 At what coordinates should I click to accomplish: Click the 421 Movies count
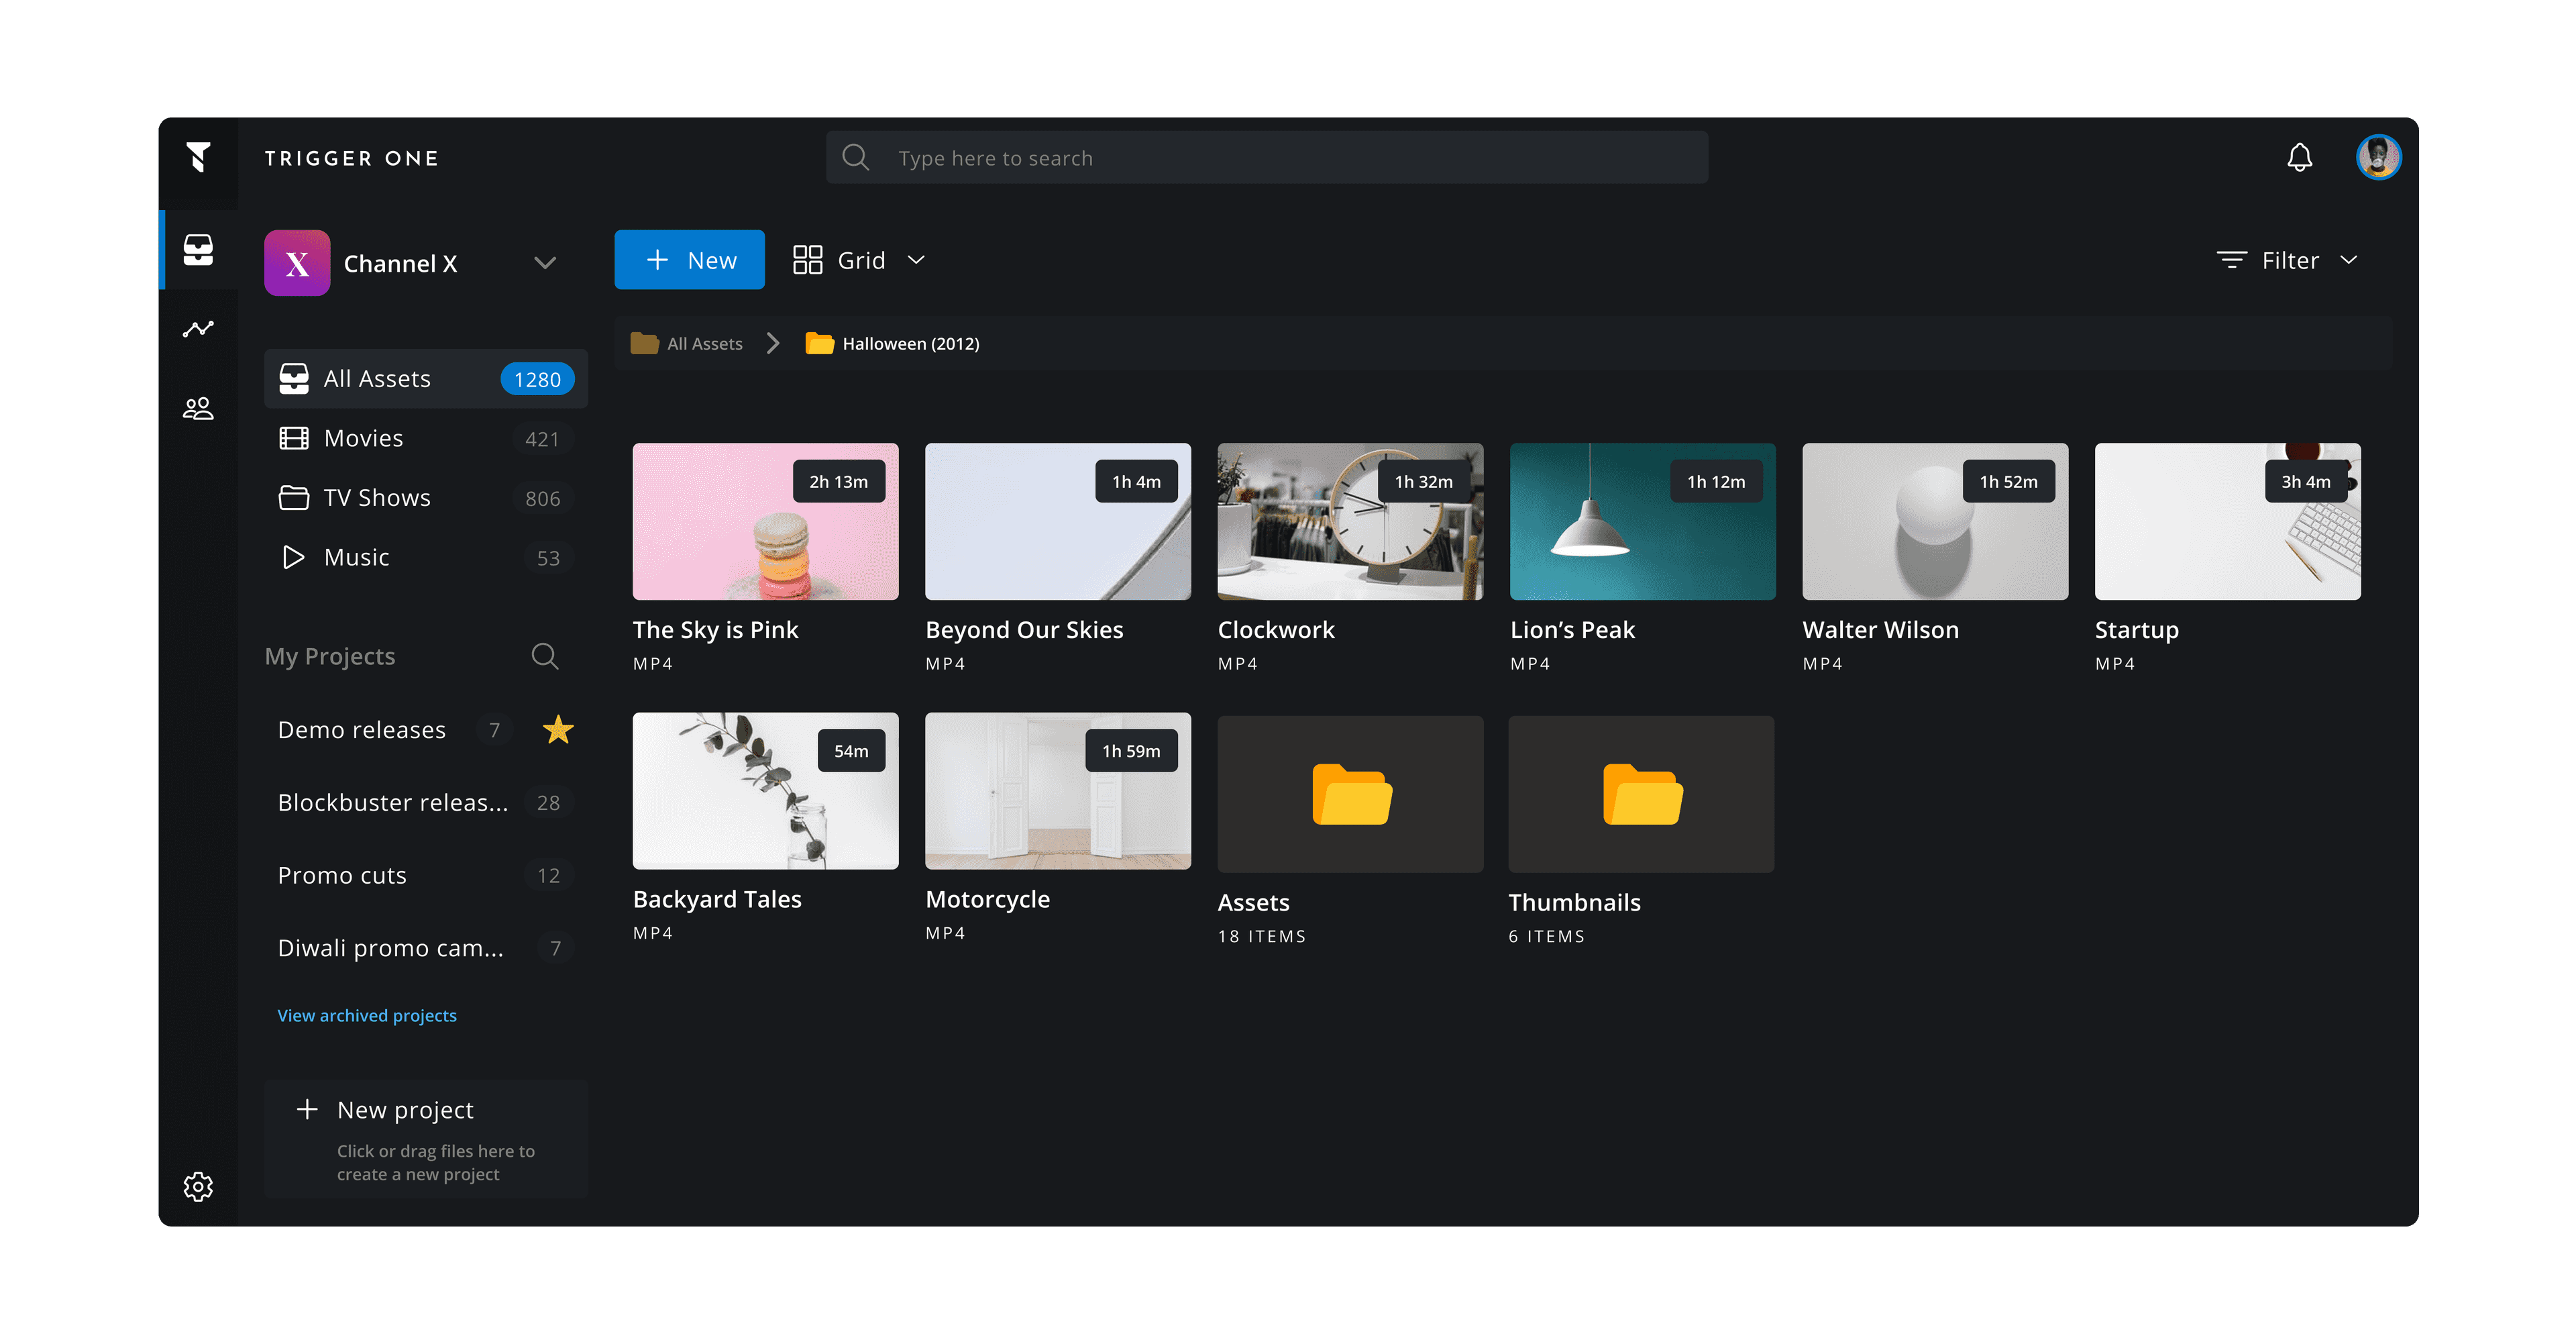(x=542, y=439)
